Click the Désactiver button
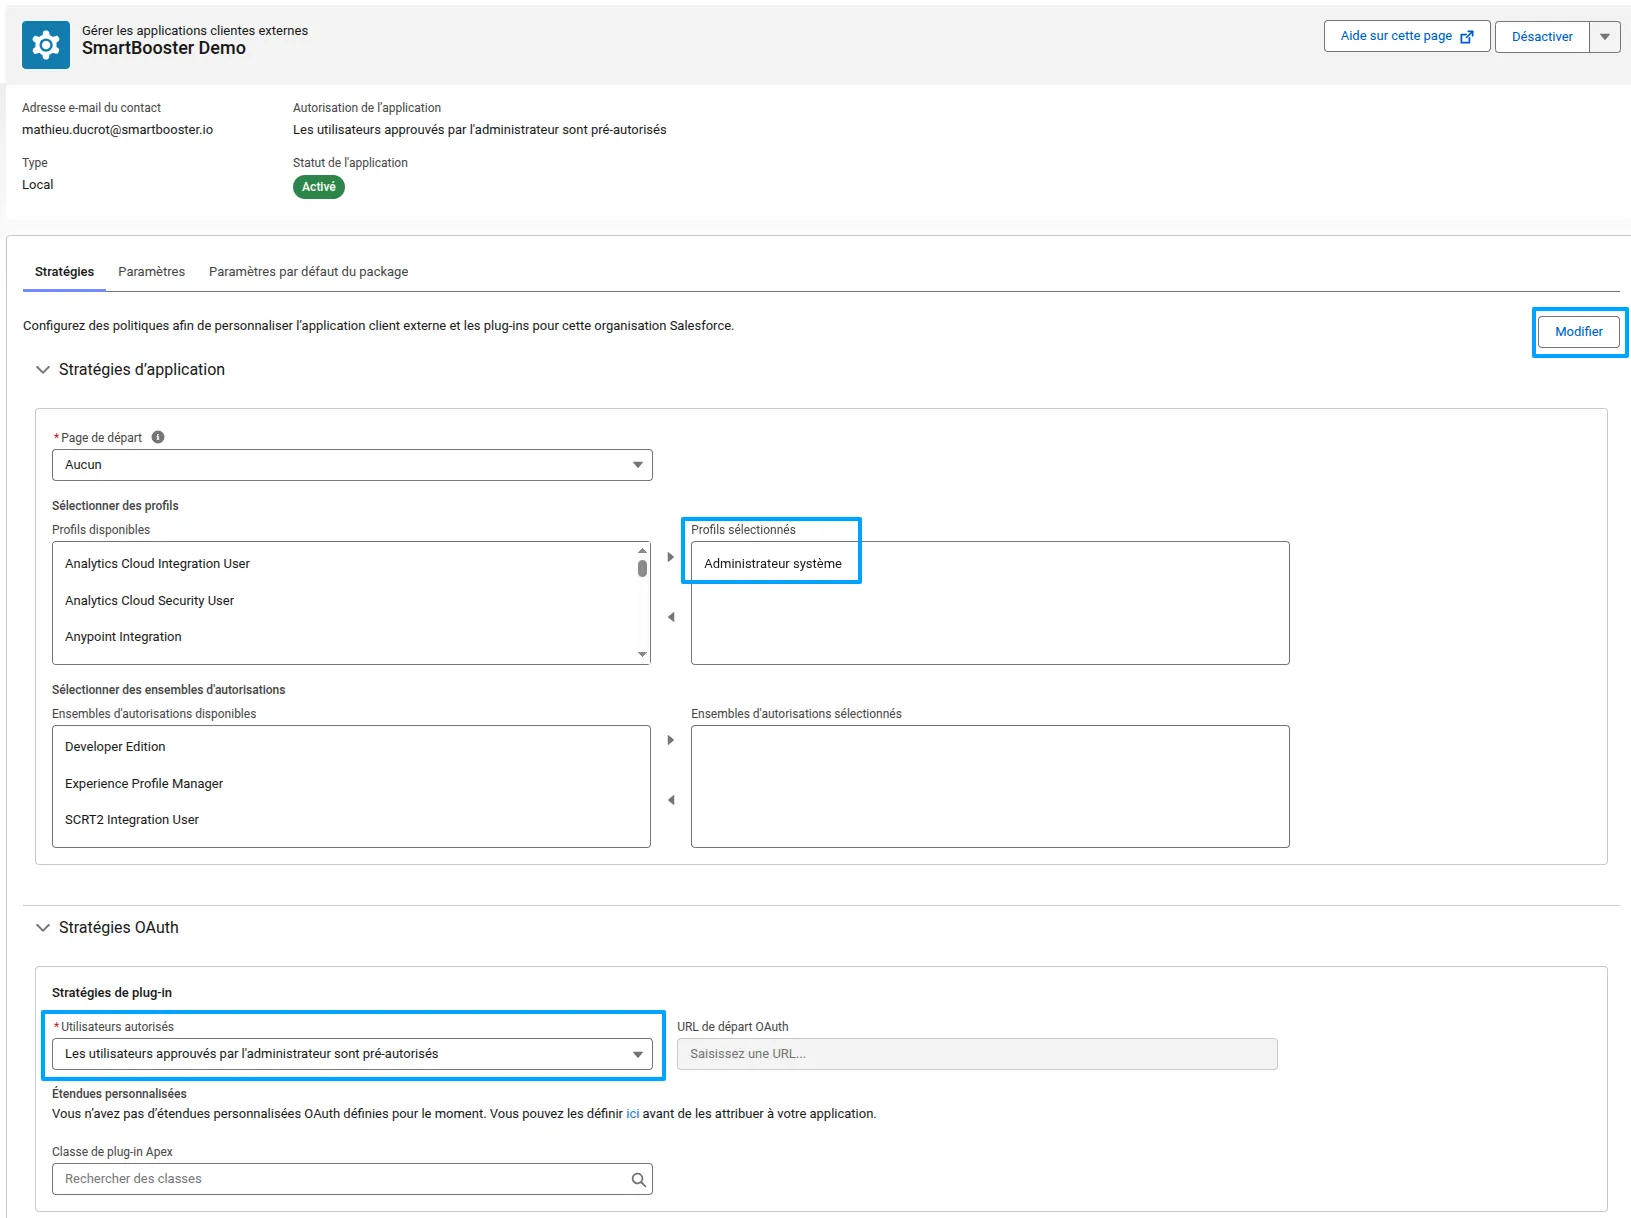Image resolution: width=1631 pixels, height=1218 pixels. click(x=1542, y=37)
